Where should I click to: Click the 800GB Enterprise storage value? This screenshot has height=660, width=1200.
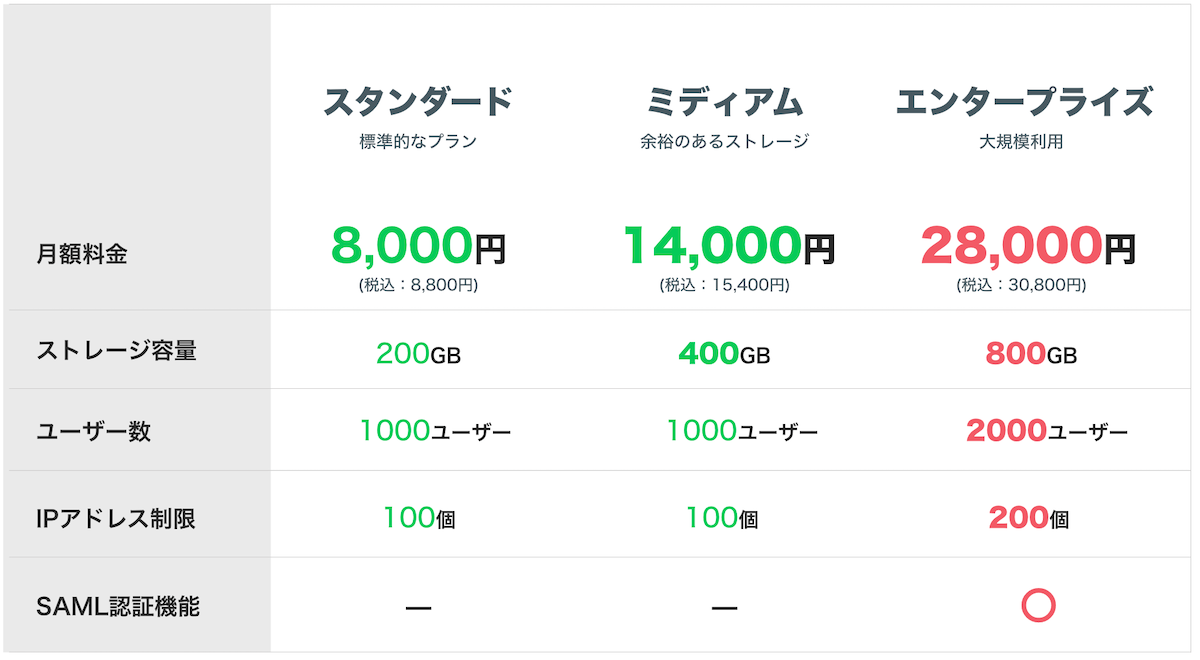pos(1030,353)
